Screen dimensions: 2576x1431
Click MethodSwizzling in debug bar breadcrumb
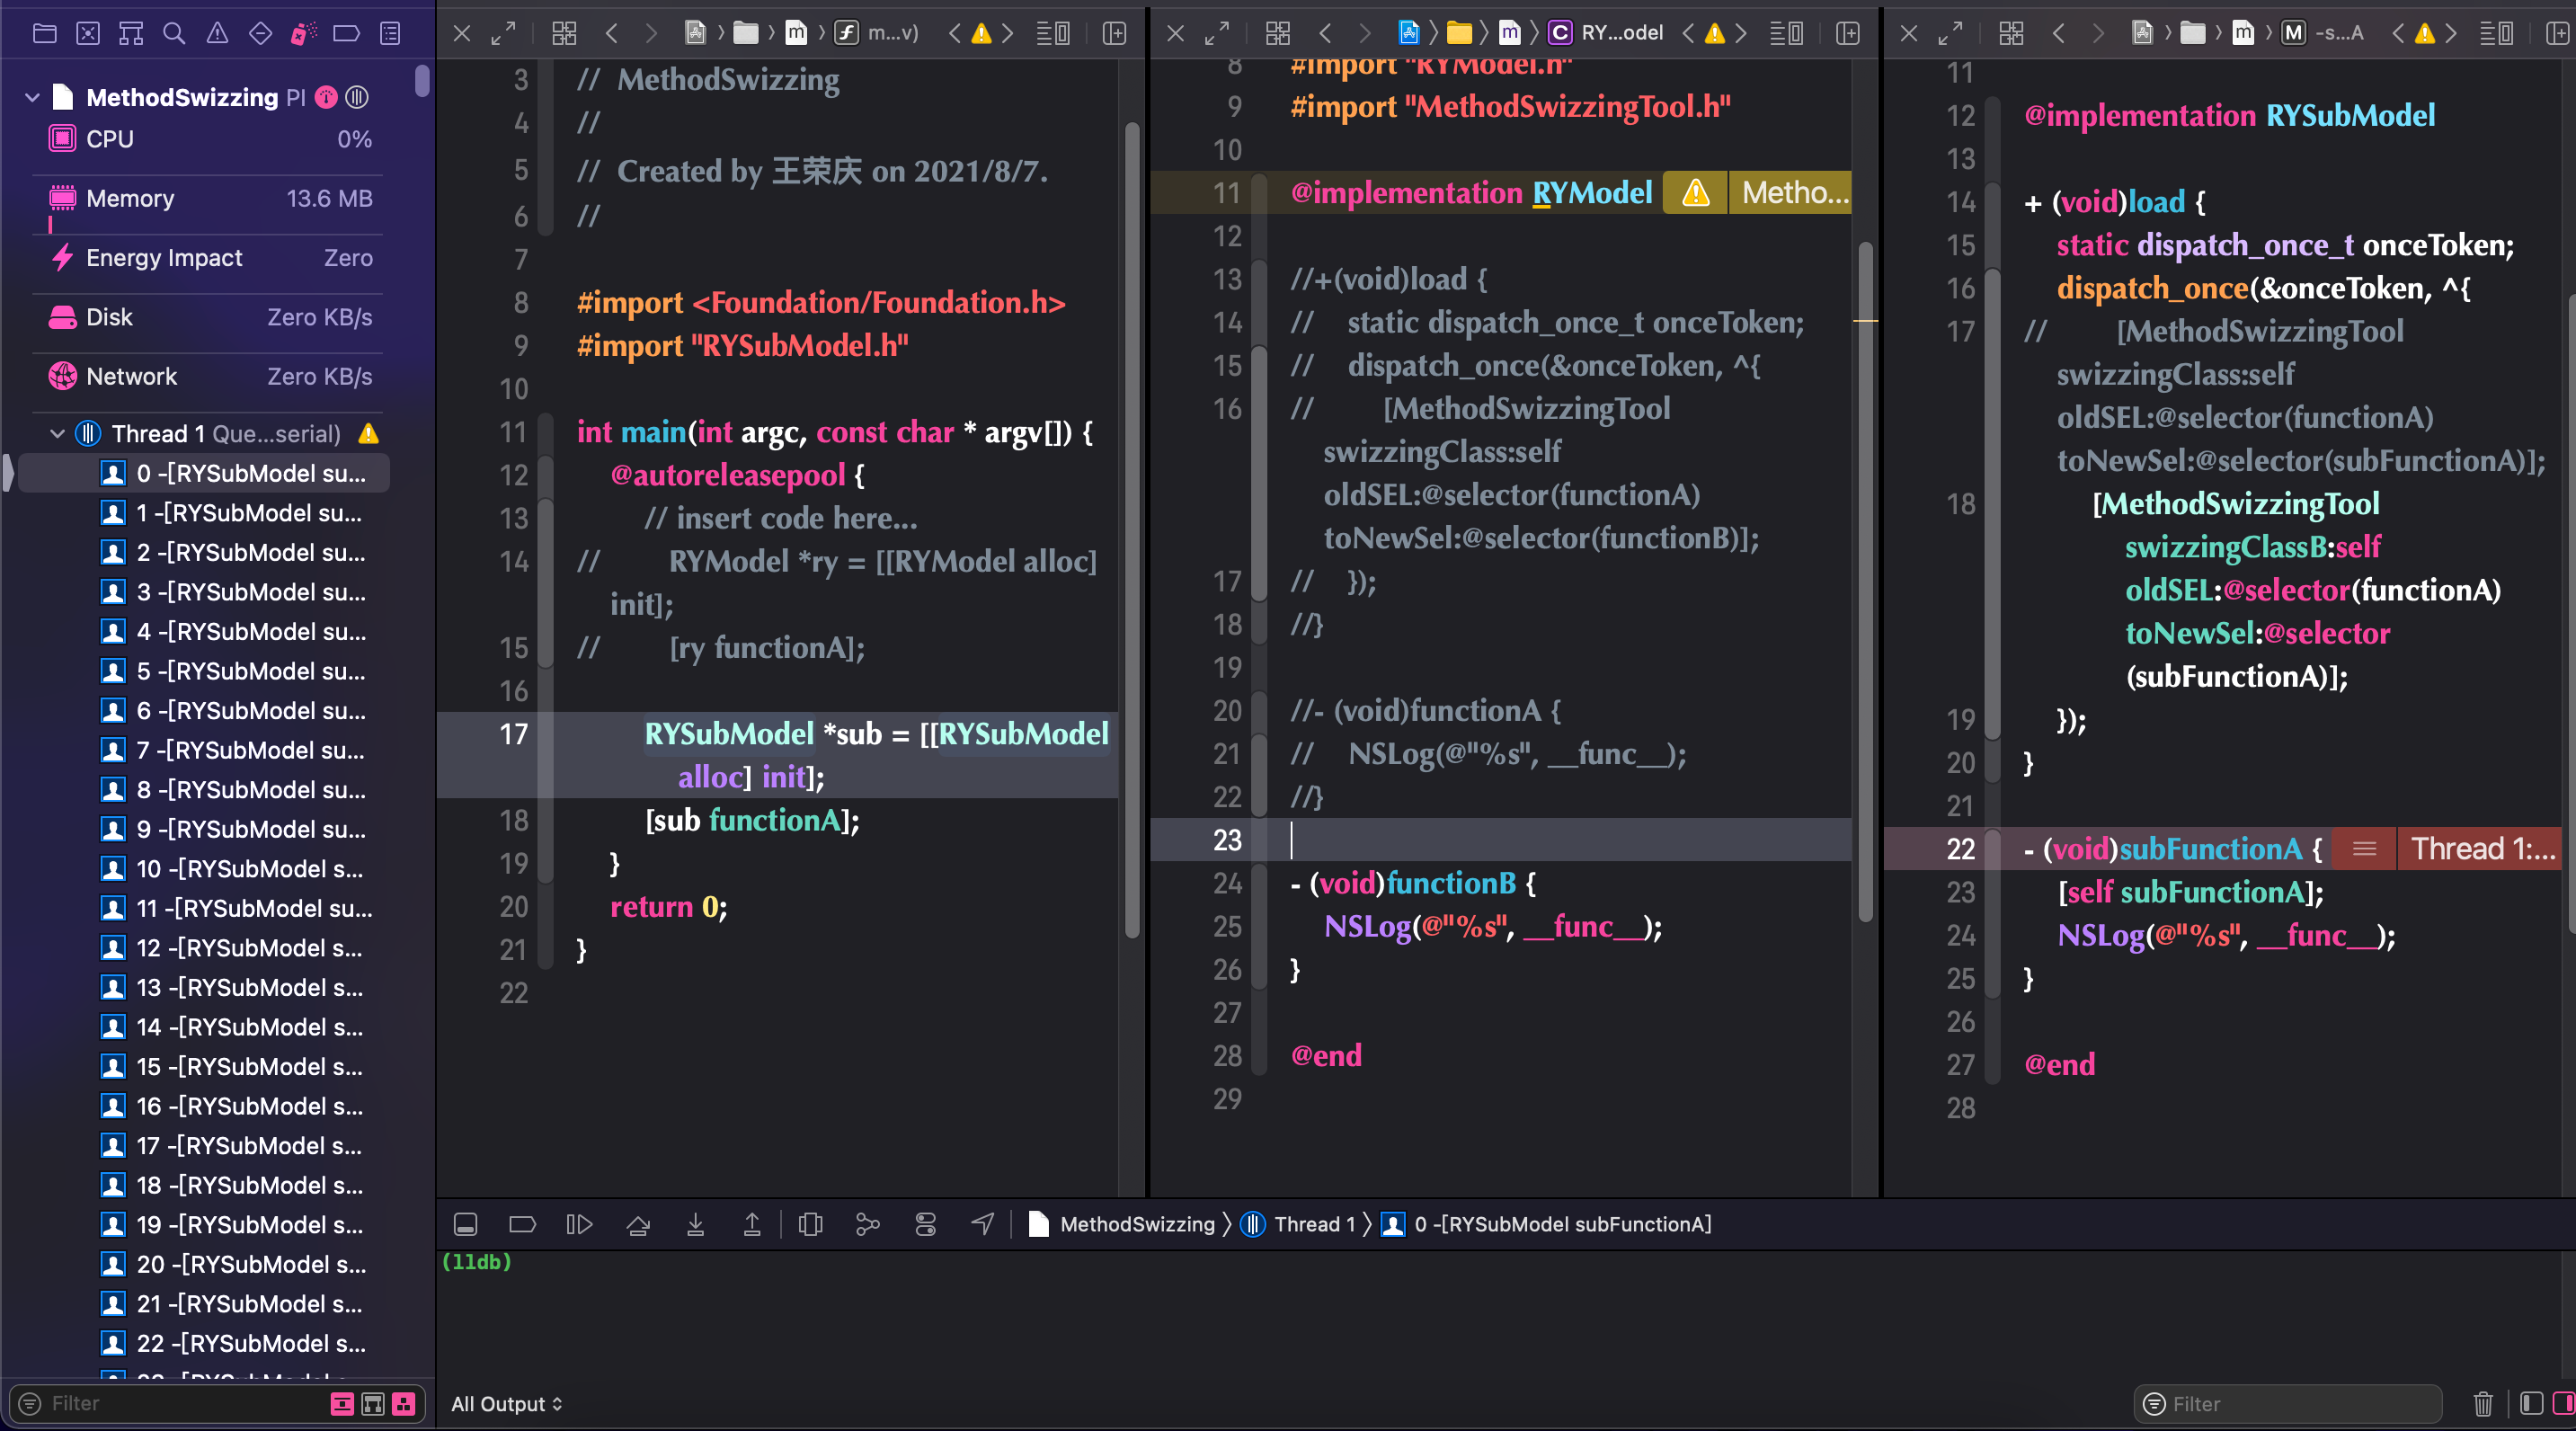point(1122,1224)
